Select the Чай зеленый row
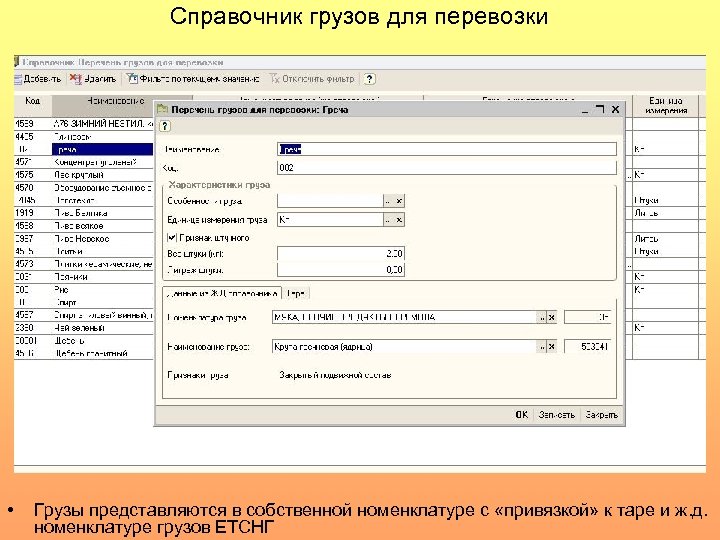 click(x=84, y=328)
